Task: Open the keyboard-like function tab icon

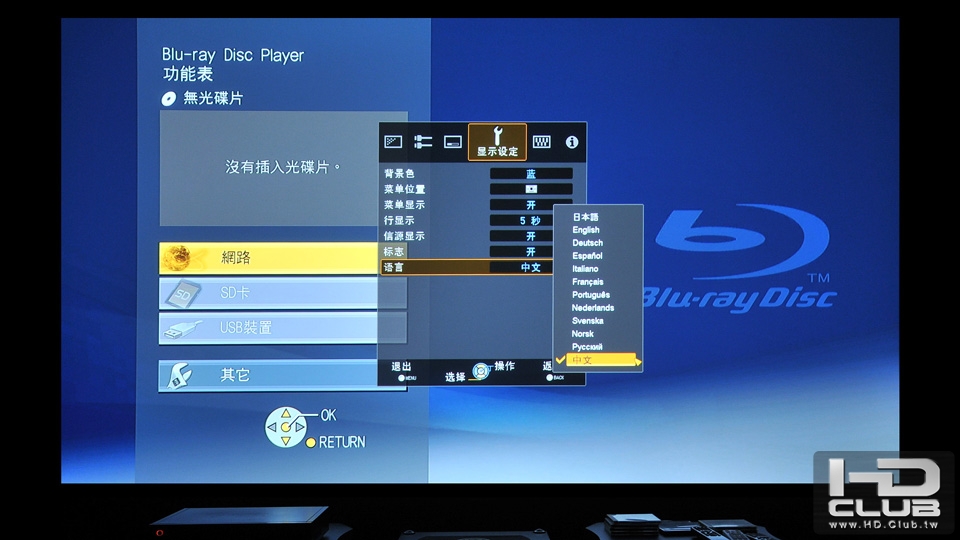Action: pos(541,142)
